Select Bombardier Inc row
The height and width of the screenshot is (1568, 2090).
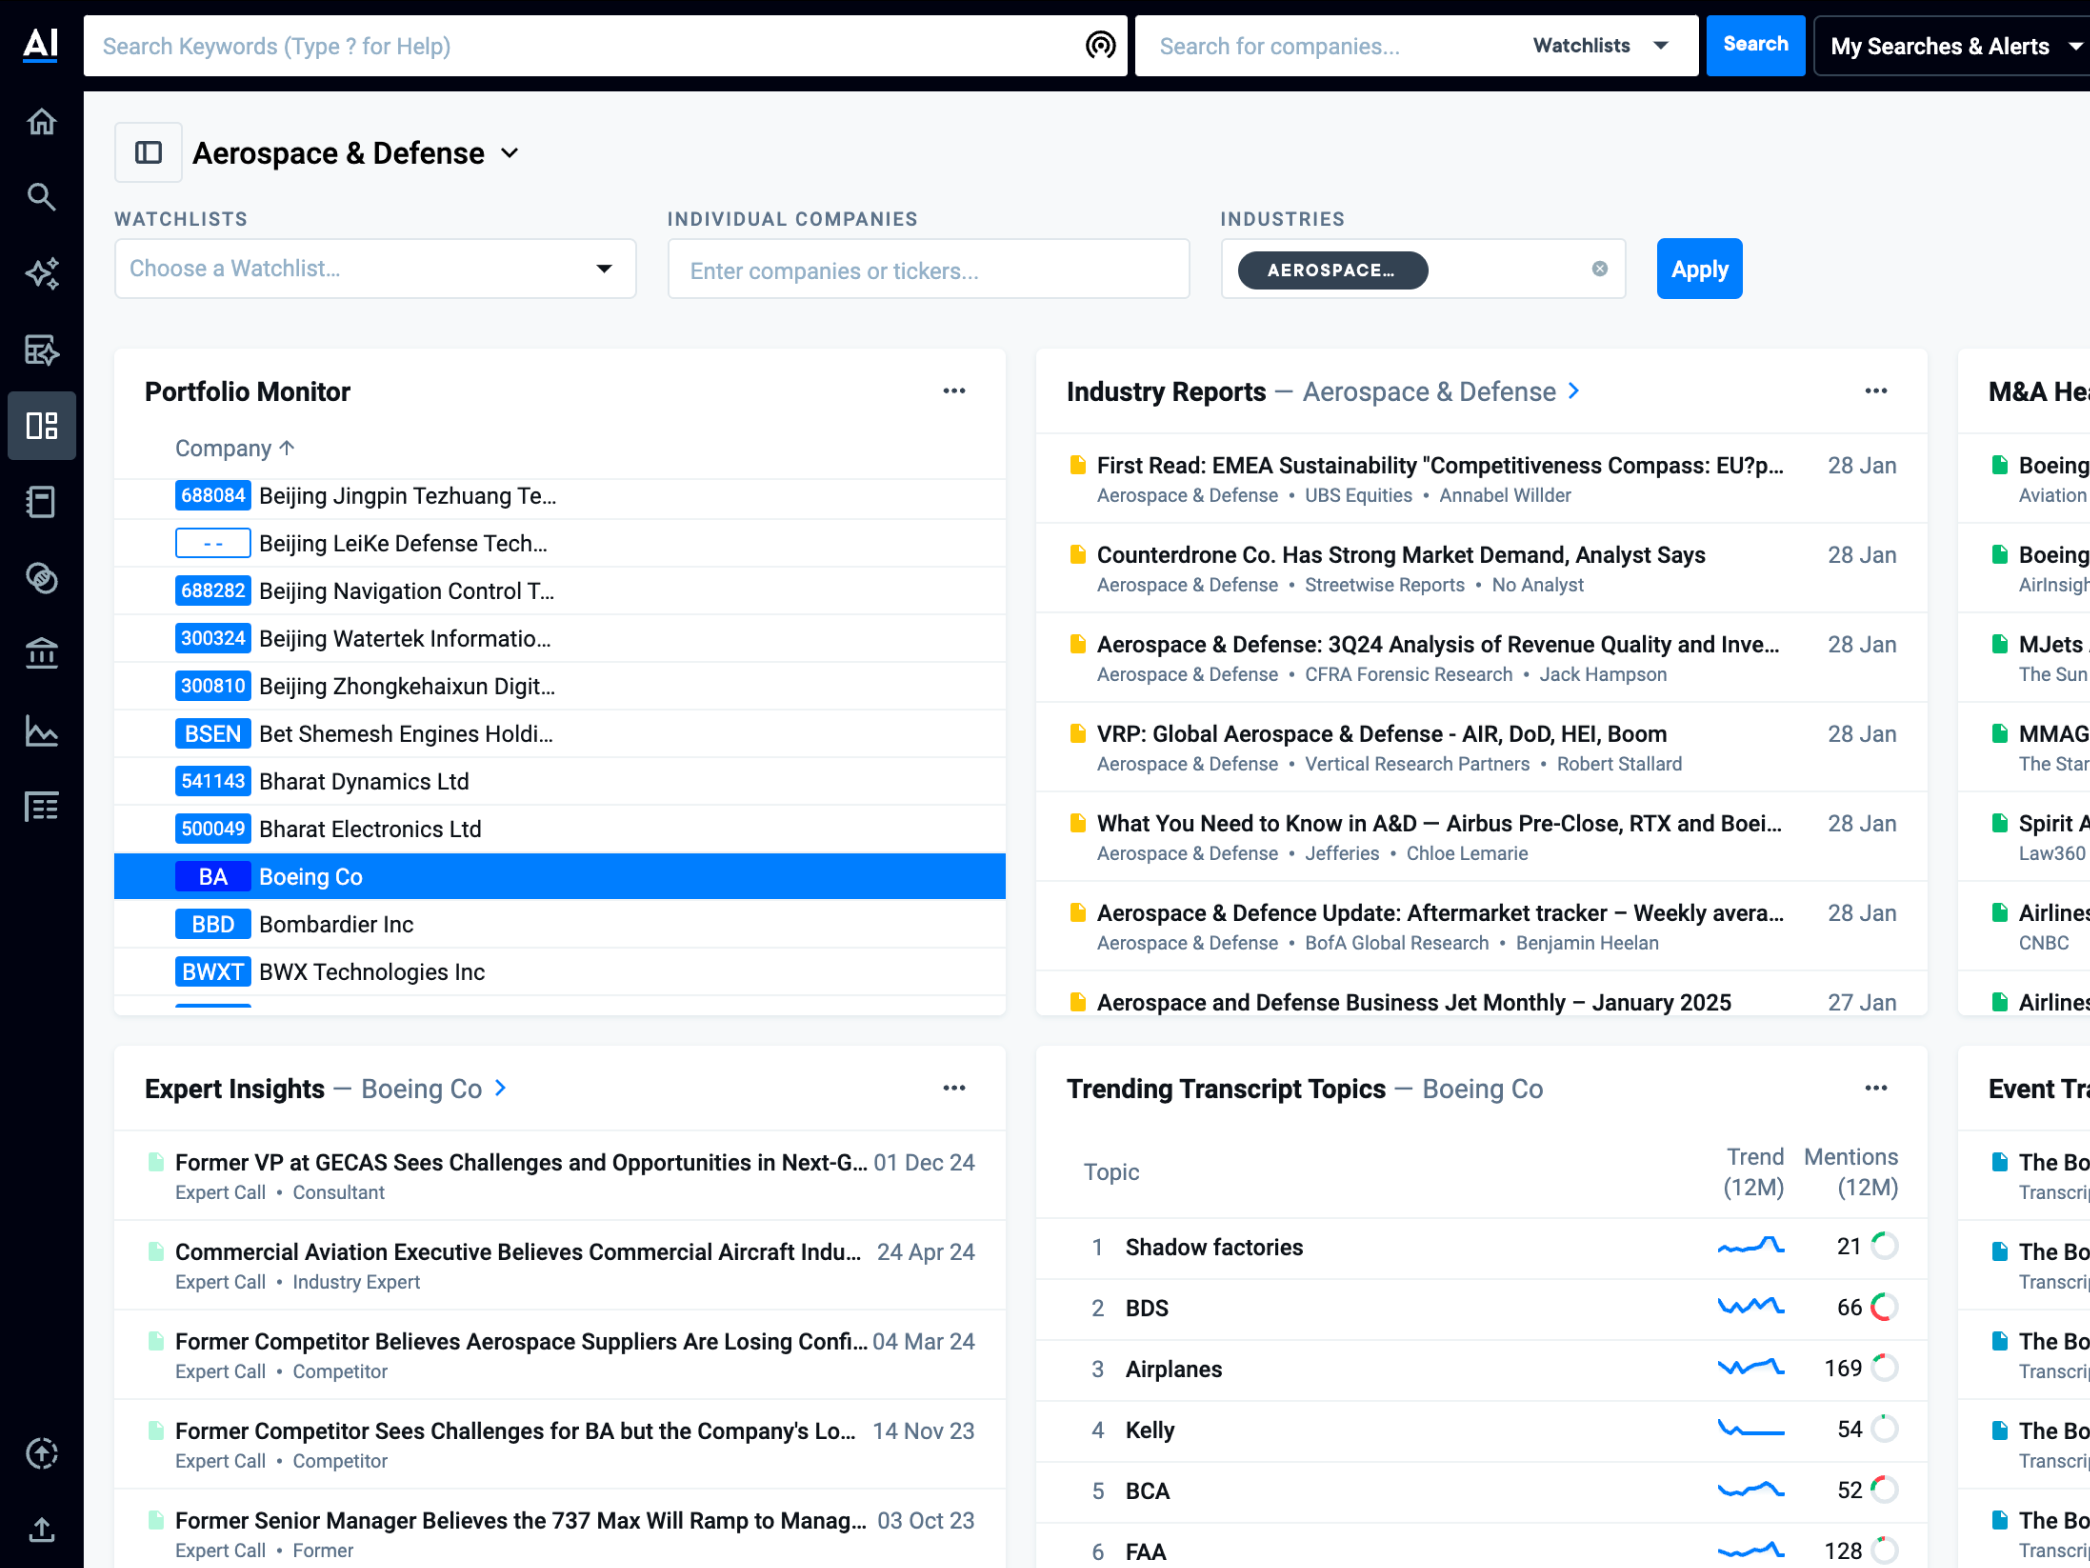(x=560, y=924)
